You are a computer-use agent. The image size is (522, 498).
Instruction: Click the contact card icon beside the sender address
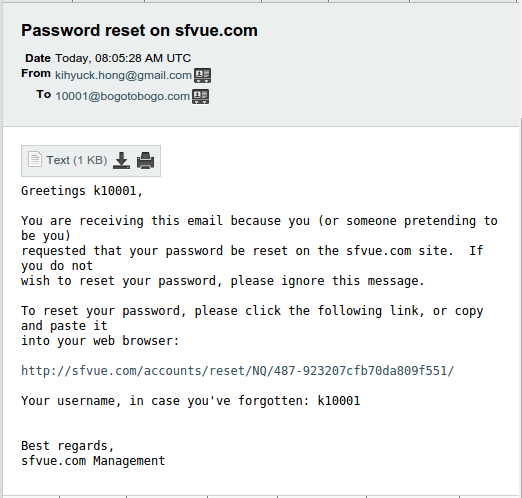point(203,76)
